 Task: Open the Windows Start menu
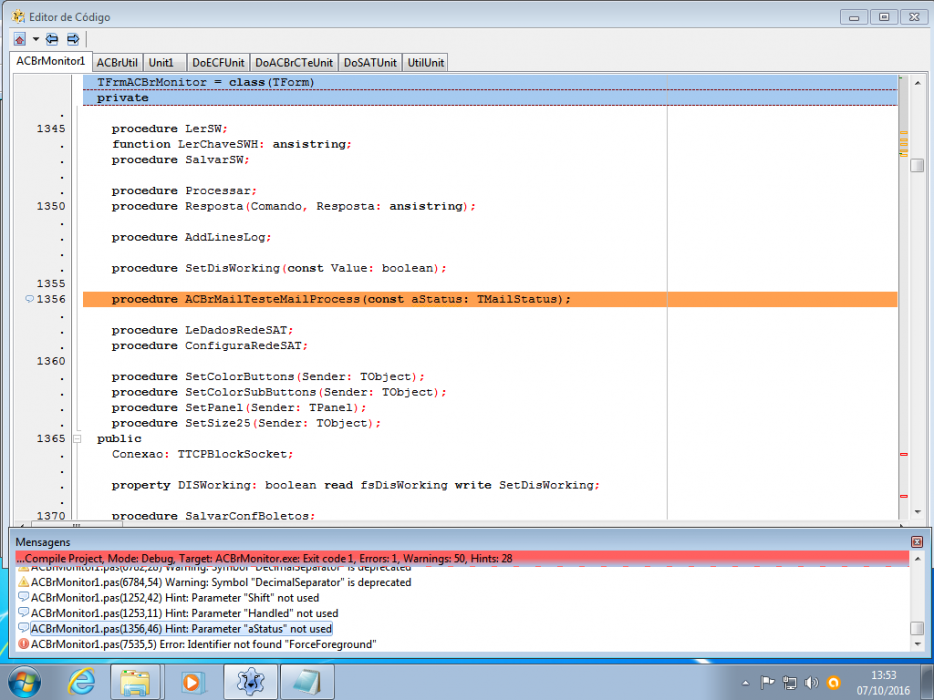tap(24, 682)
